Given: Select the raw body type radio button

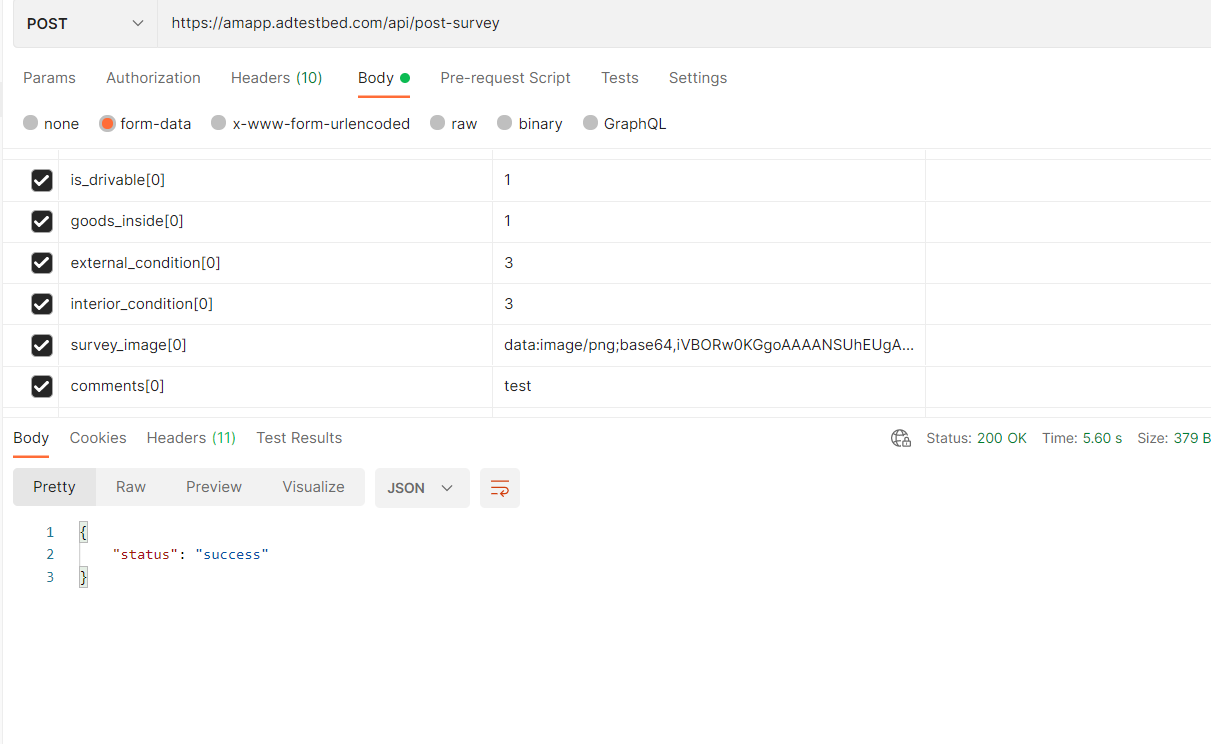Looking at the screenshot, I should coord(438,123).
